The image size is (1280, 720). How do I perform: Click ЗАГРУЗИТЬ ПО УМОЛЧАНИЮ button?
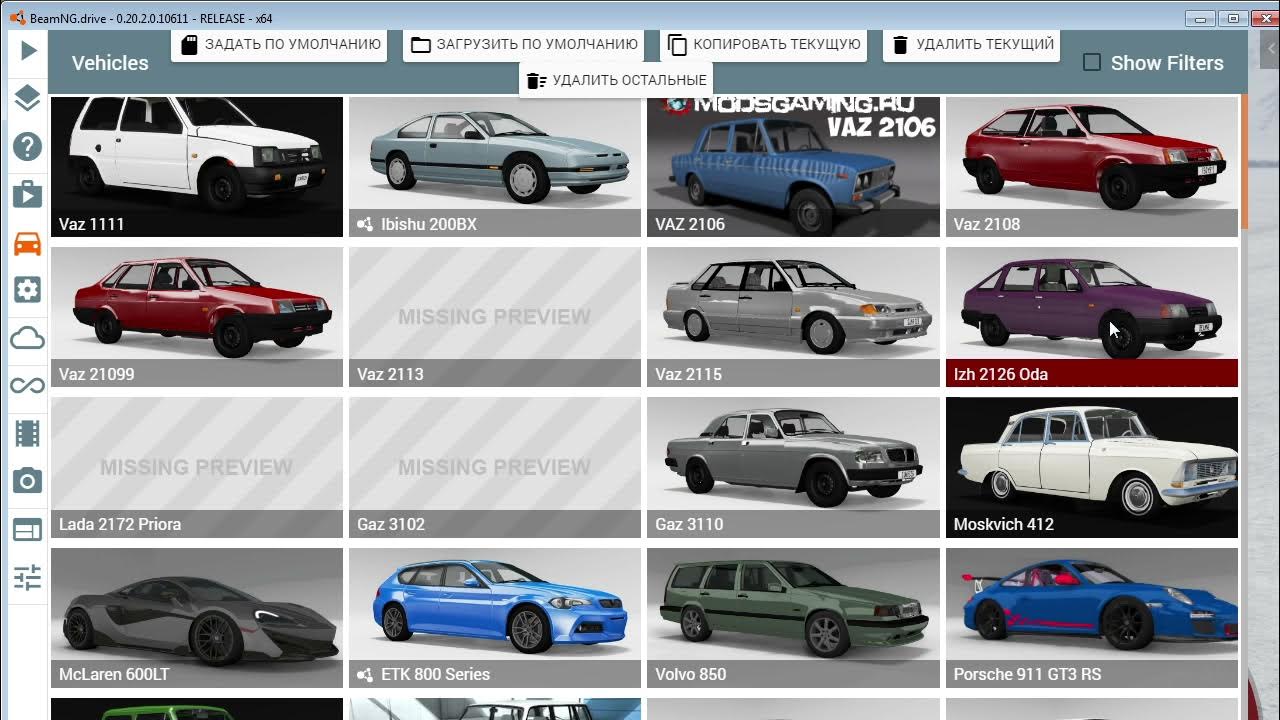pyautogui.click(x=523, y=45)
